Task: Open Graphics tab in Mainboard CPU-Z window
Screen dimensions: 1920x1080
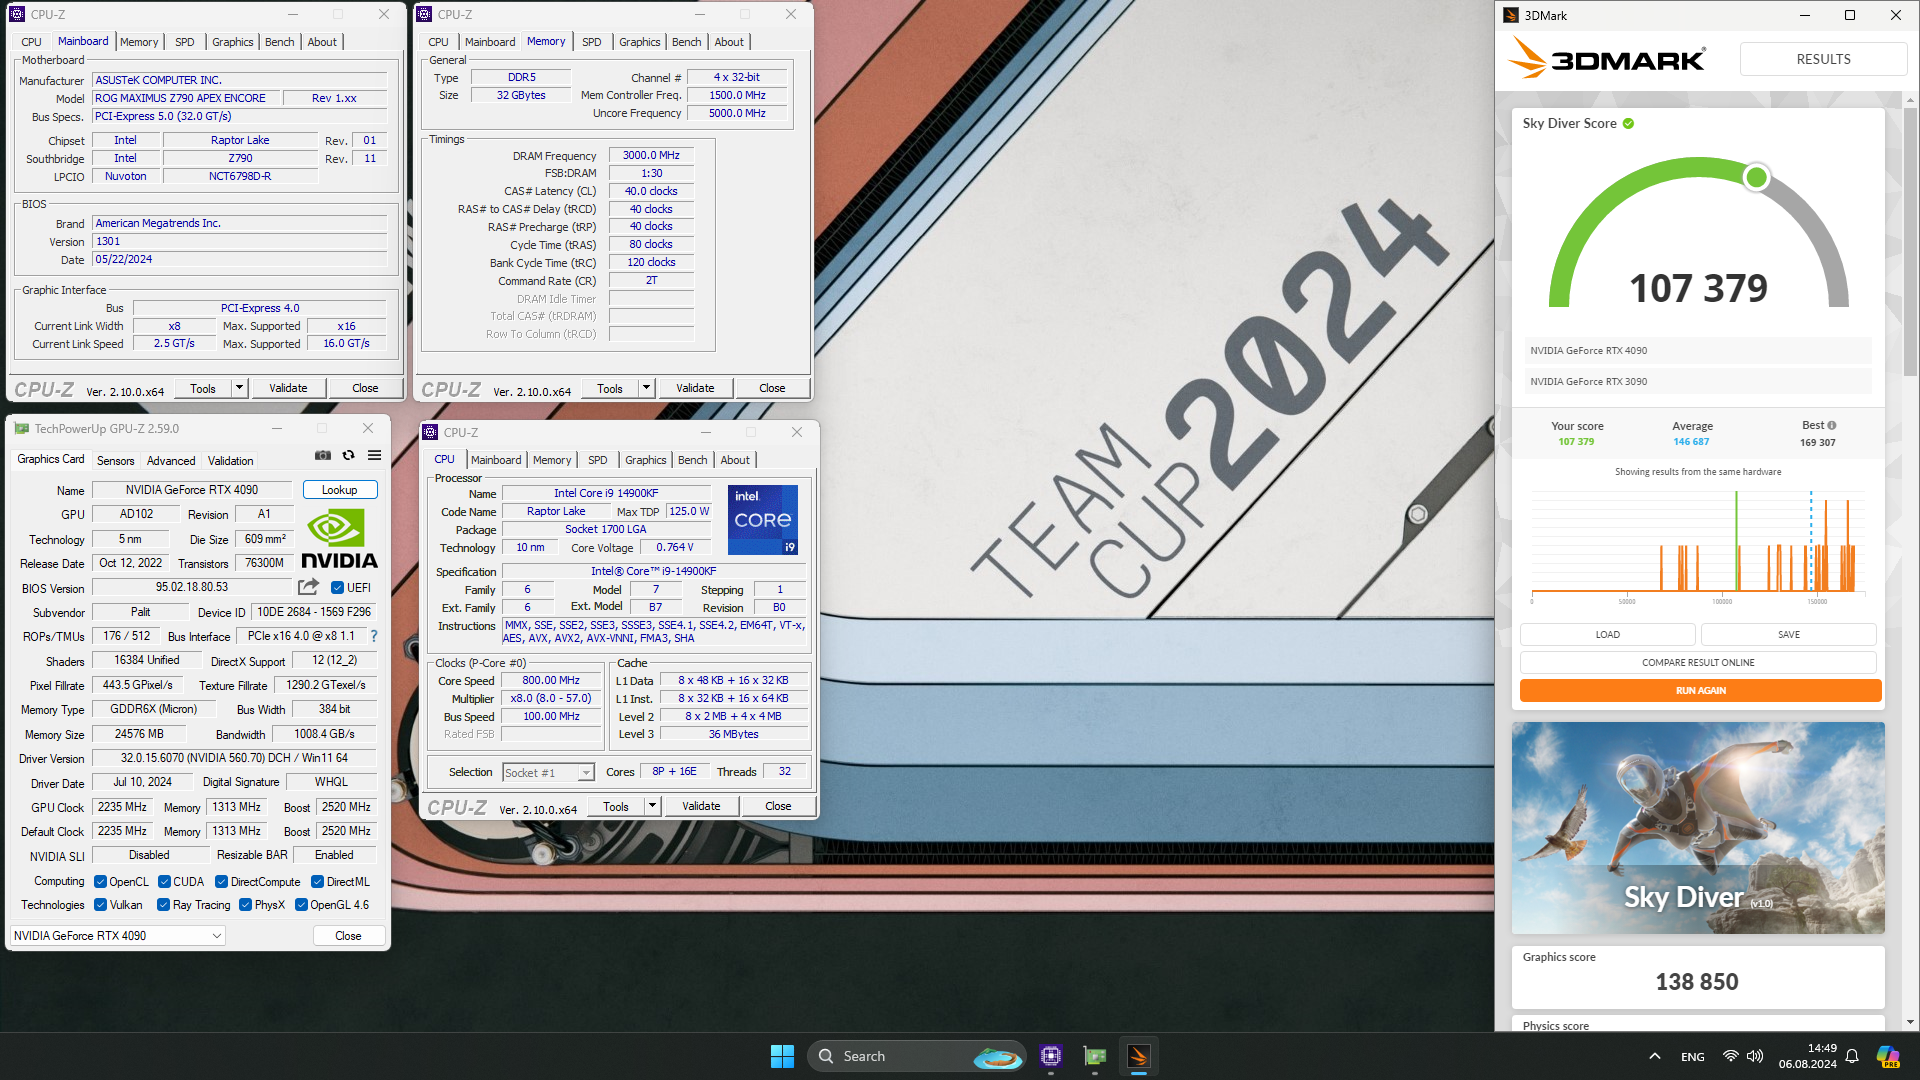Action: (232, 42)
